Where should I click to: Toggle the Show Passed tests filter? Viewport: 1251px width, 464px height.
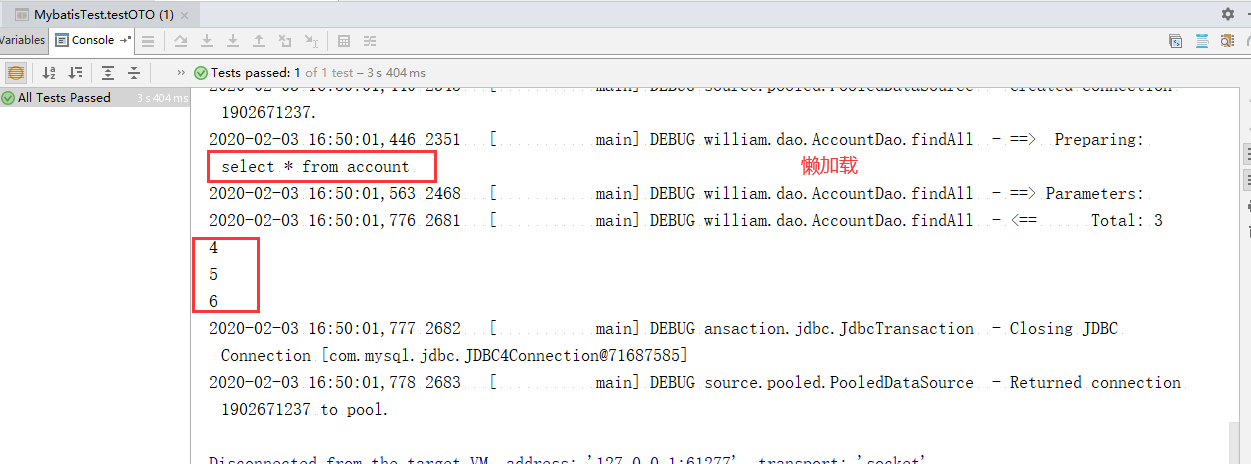coord(16,72)
